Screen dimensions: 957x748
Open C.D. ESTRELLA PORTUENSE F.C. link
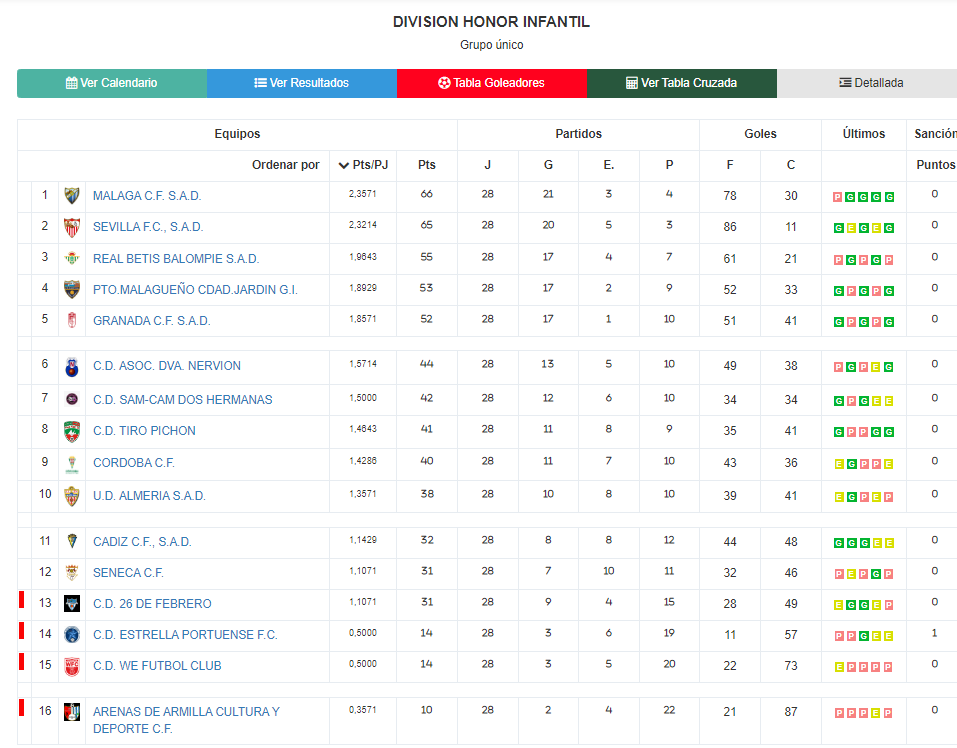click(x=185, y=635)
